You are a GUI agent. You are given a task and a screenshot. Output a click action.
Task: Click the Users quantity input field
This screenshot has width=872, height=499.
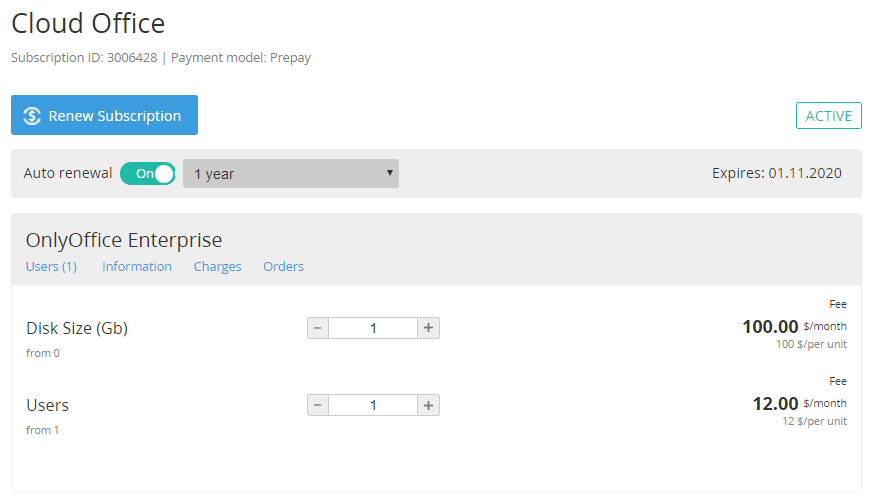pos(373,405)
